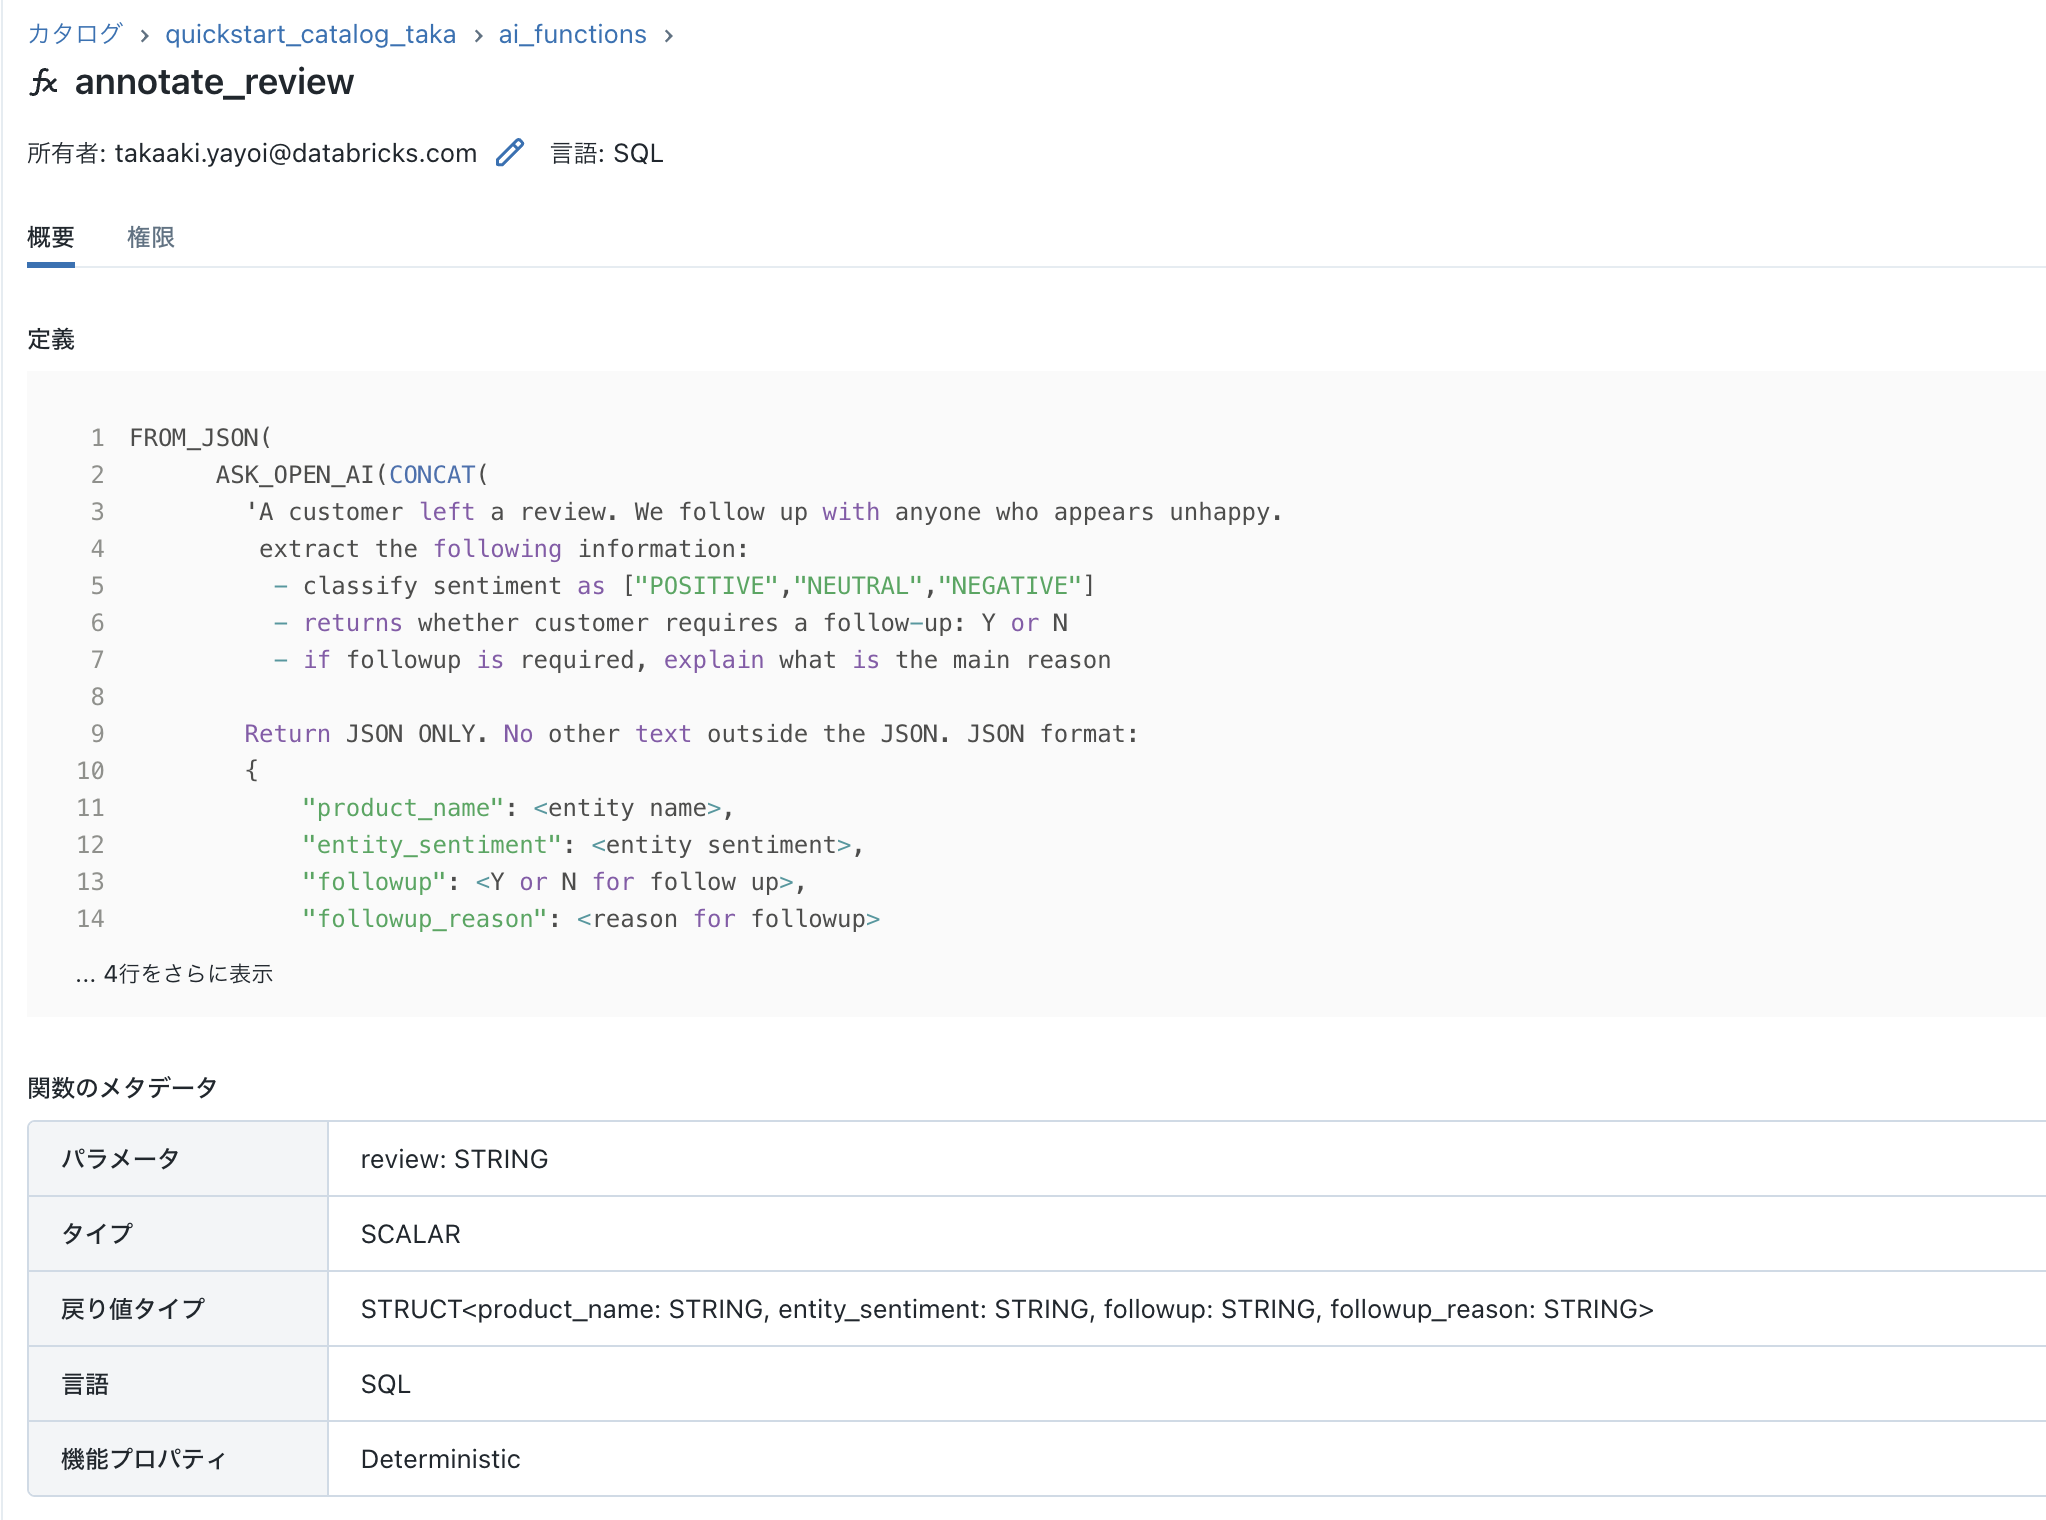This screenshot has width=2046, height=1520.
Task: Click the 定義 section heading
Action: tap(52, 340)
